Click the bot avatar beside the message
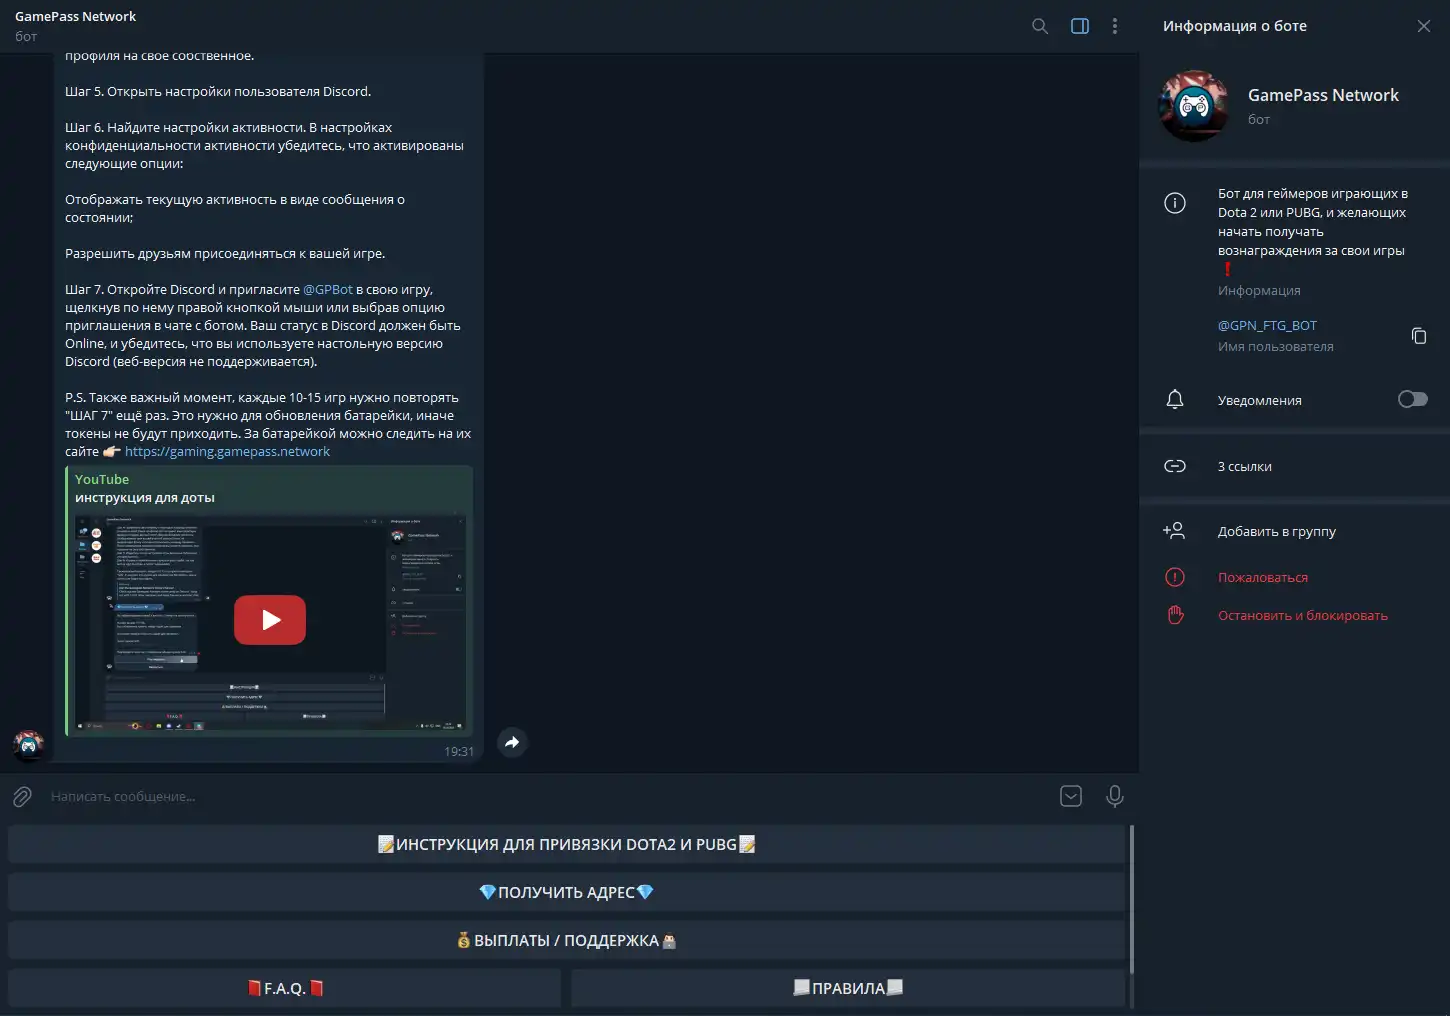The image size is (1450, 1016). [28, 745]
